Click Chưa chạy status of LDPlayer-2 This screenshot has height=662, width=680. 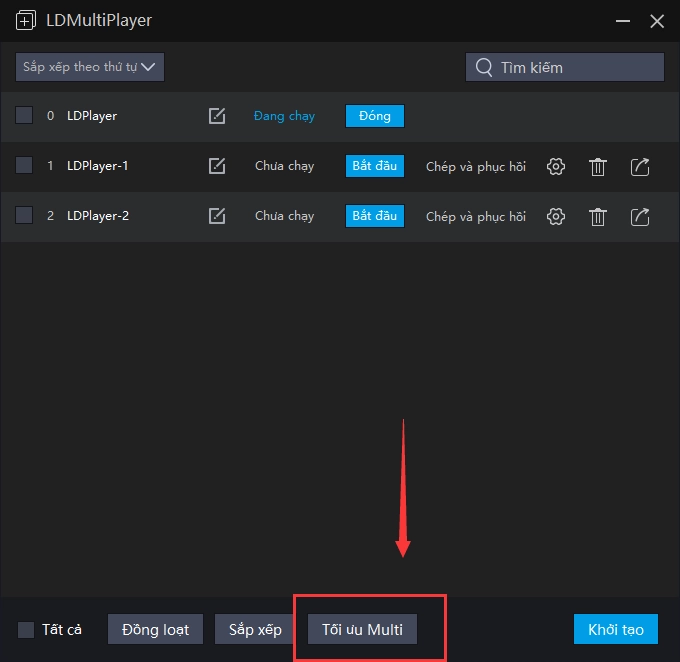[x=284, y=216]
